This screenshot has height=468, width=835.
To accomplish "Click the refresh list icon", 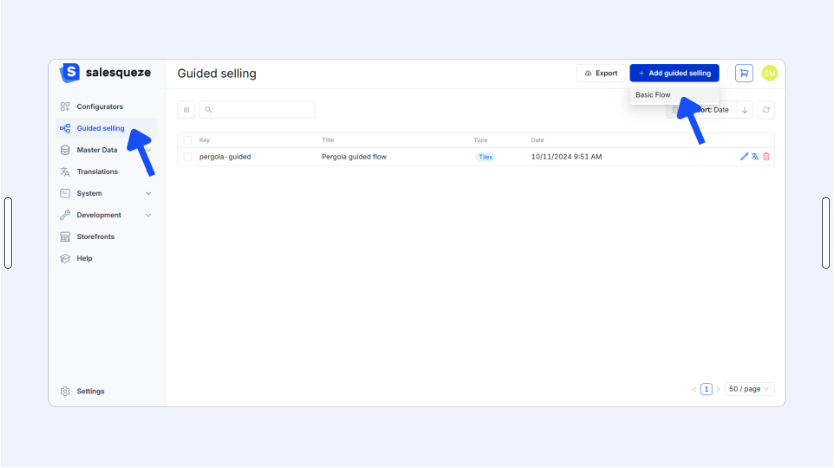I will pos(766,110).
